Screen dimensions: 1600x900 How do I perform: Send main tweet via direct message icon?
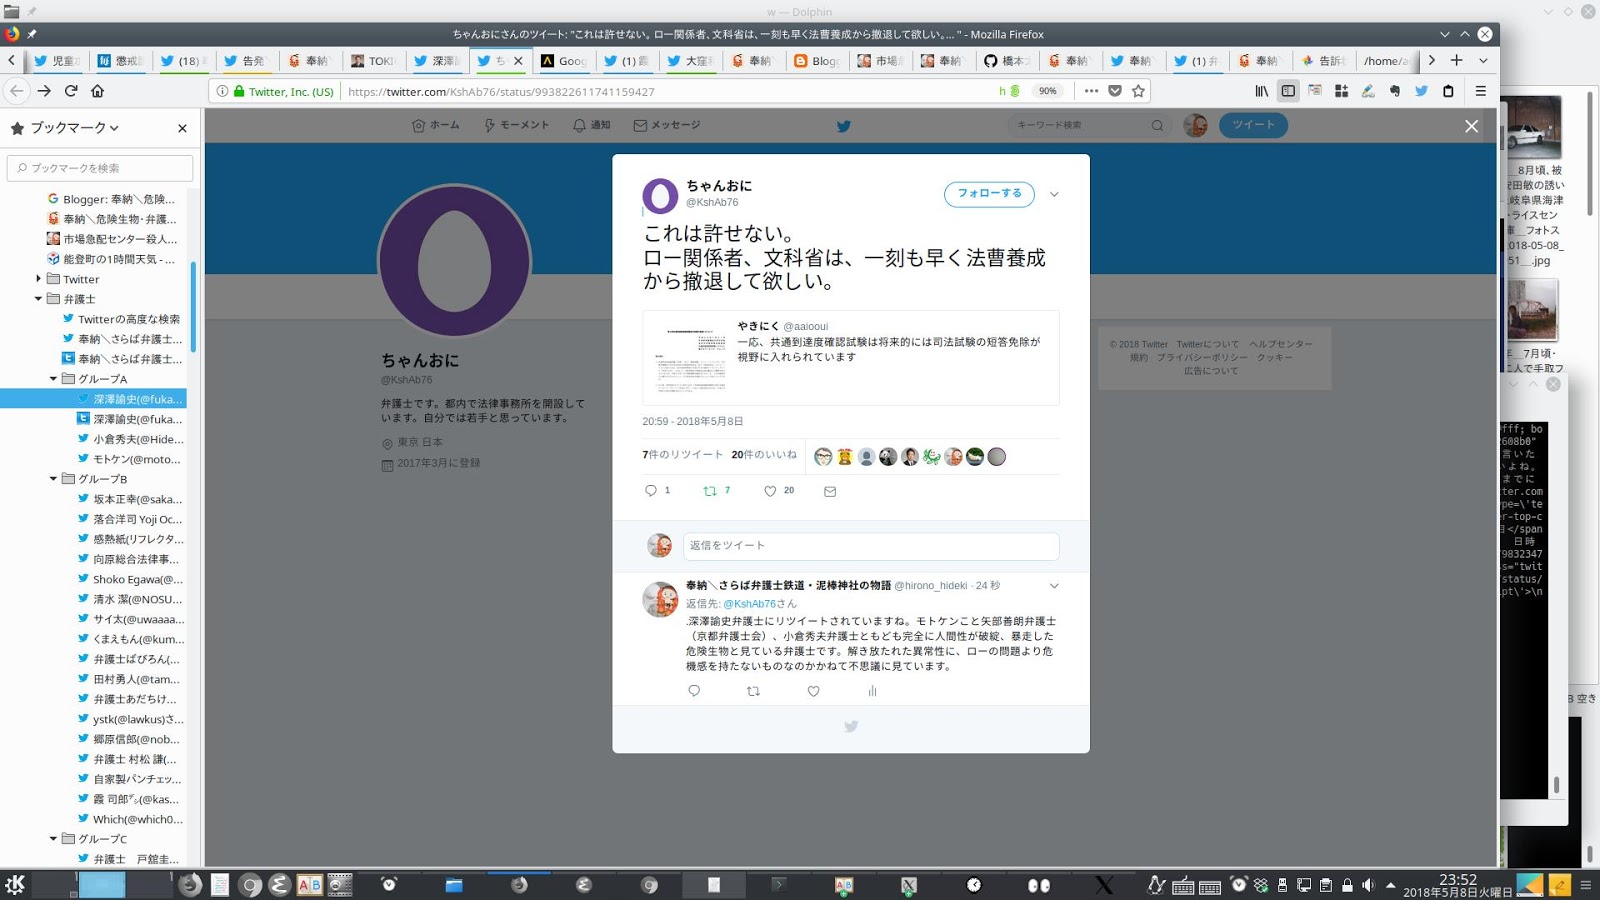coord(830,491)
